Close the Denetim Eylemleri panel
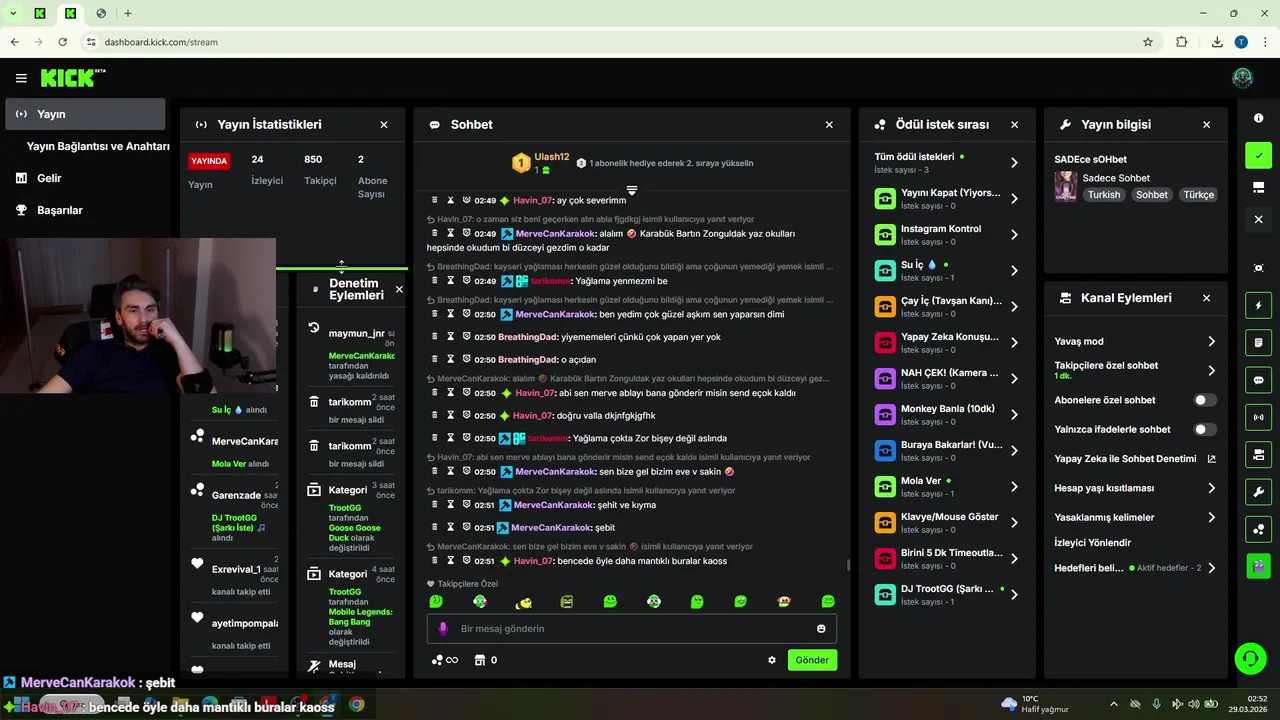The height and width of the screenshot is (720, 1280). pos(399,289)
